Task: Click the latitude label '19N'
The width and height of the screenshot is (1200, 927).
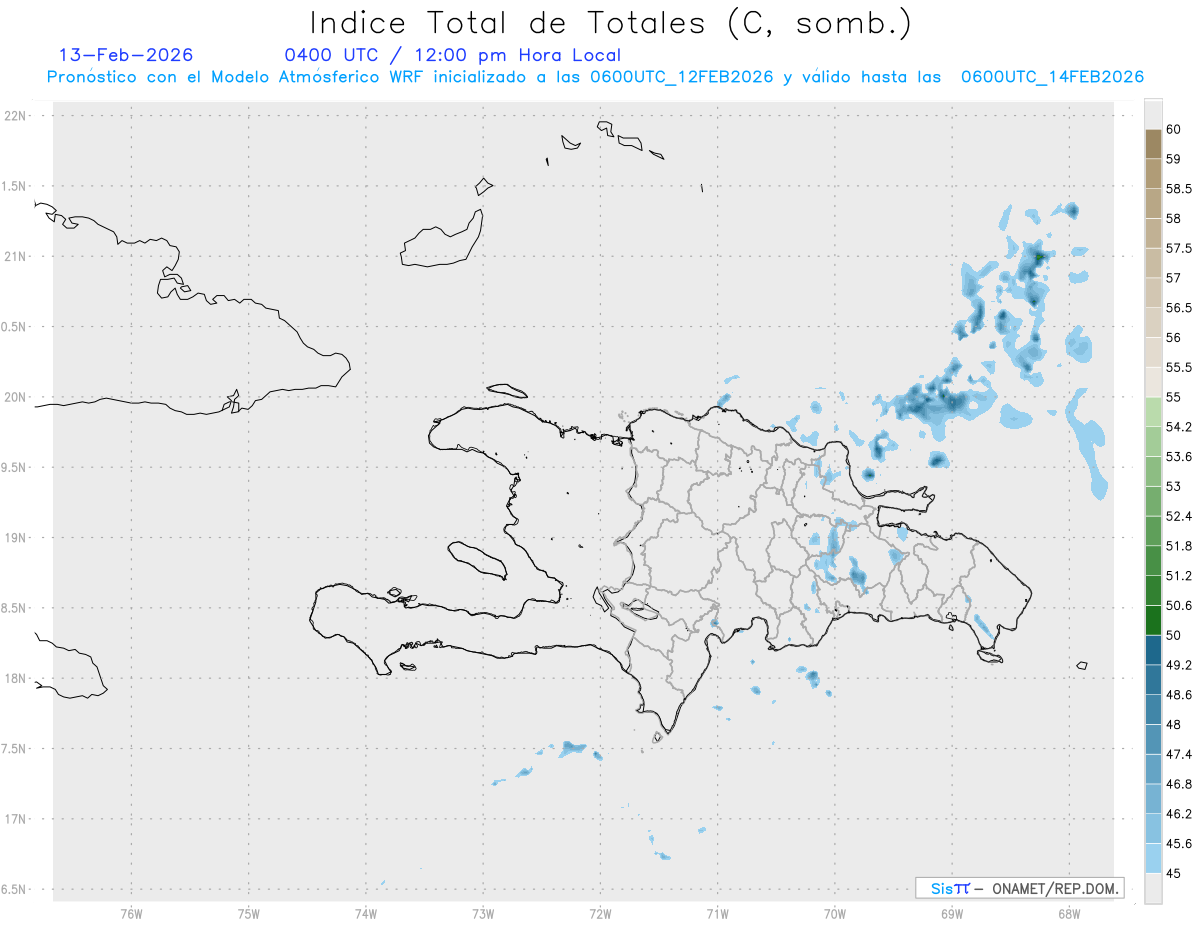Action: [x=15, y=538]
